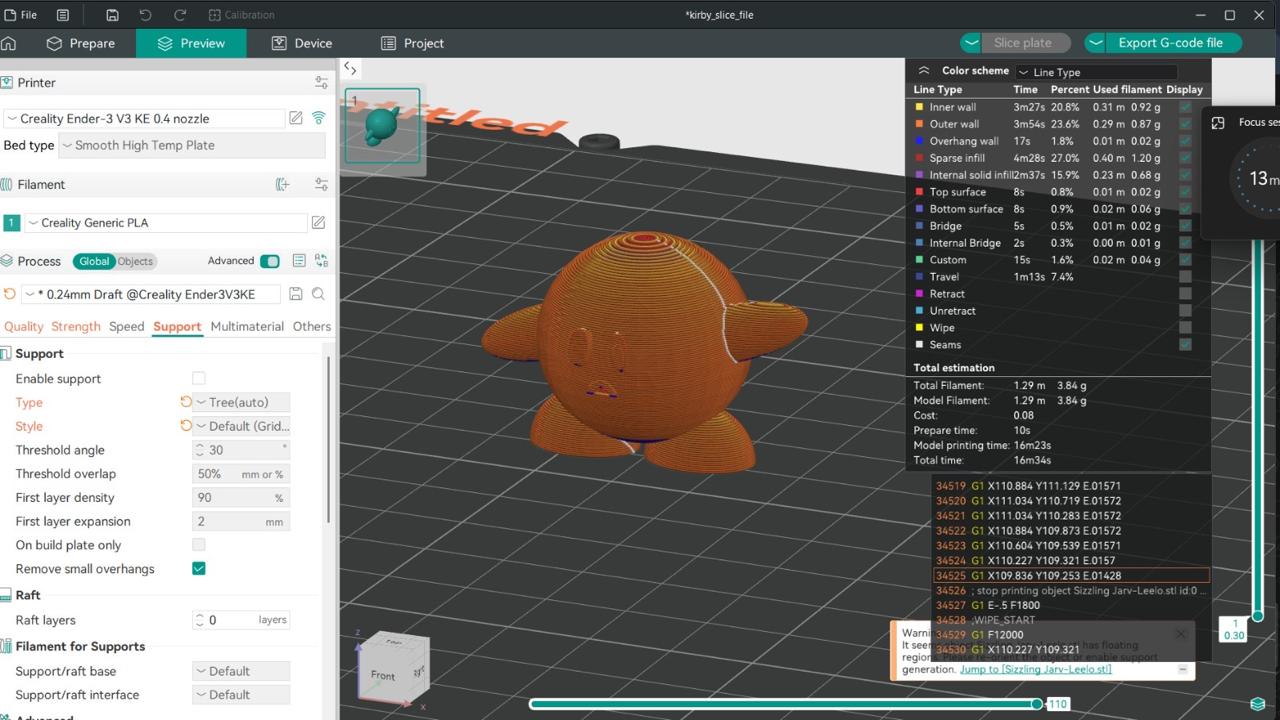Open the Quality settings tab
The height and width of the screenshot is (720, 1280).
pyautogui.click(x=24, y=326)
